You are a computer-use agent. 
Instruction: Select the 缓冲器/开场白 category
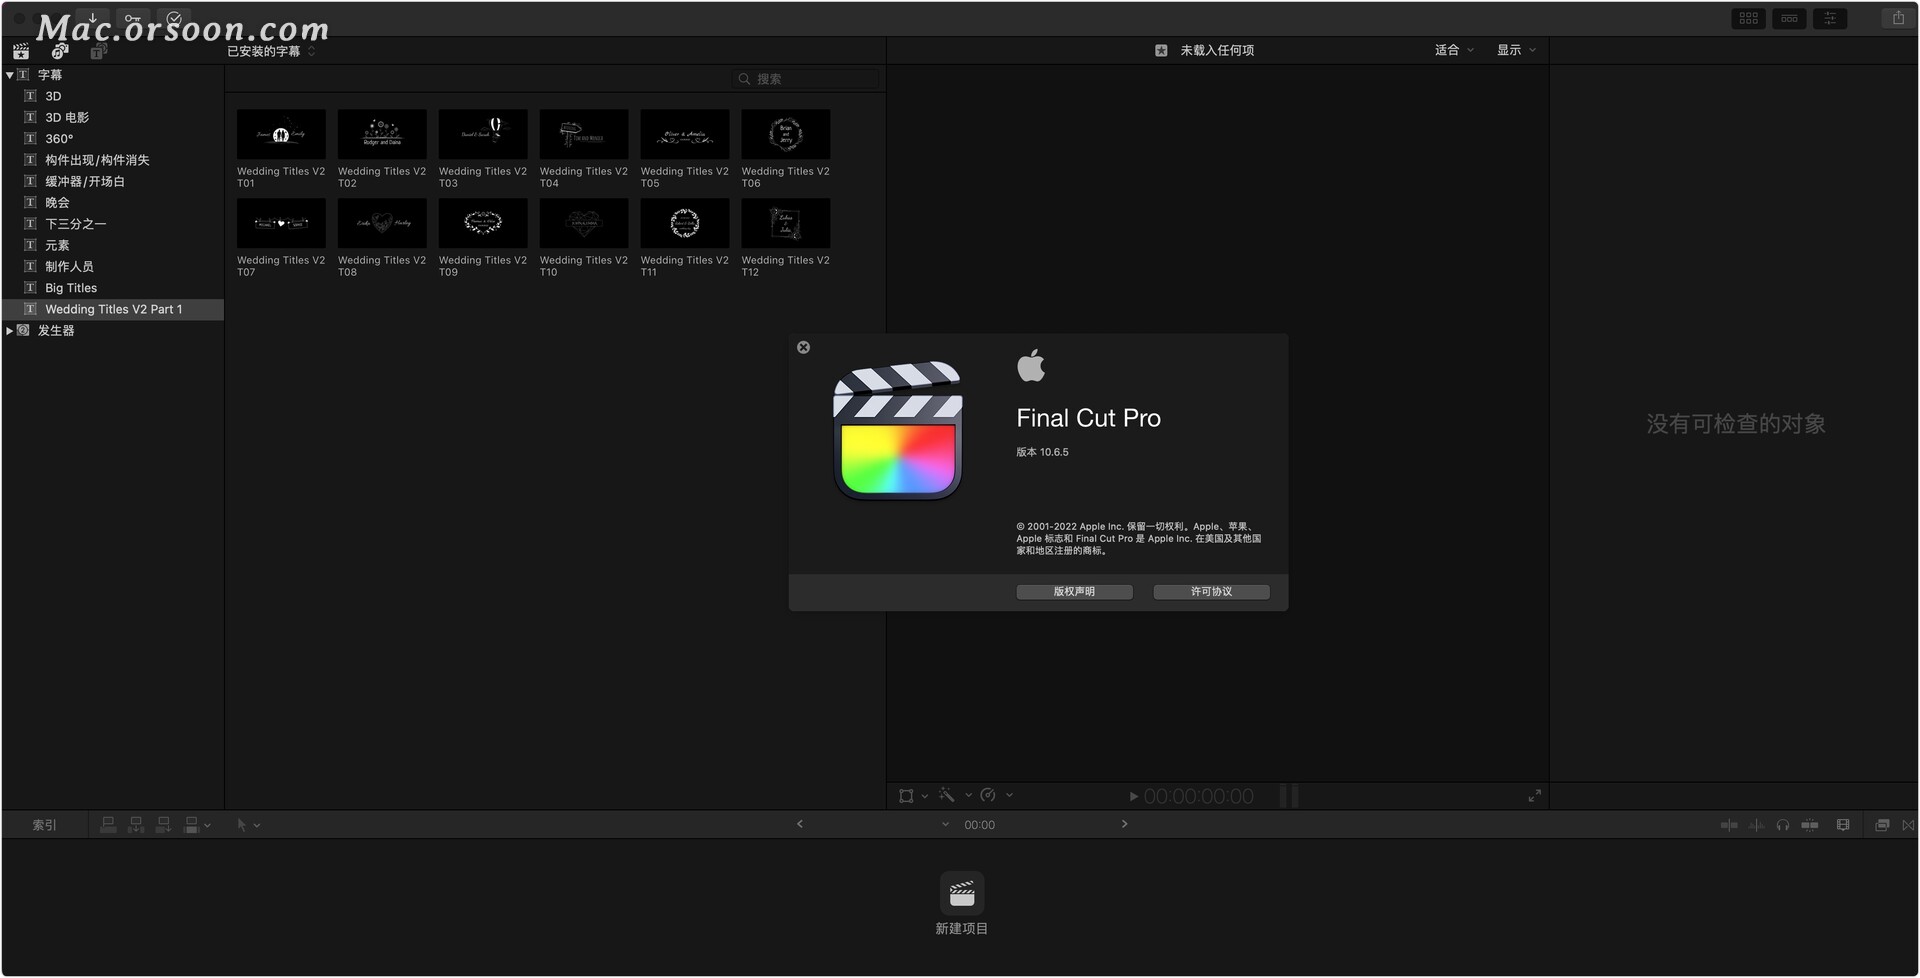pyautogui.click(x=113, y=181)
